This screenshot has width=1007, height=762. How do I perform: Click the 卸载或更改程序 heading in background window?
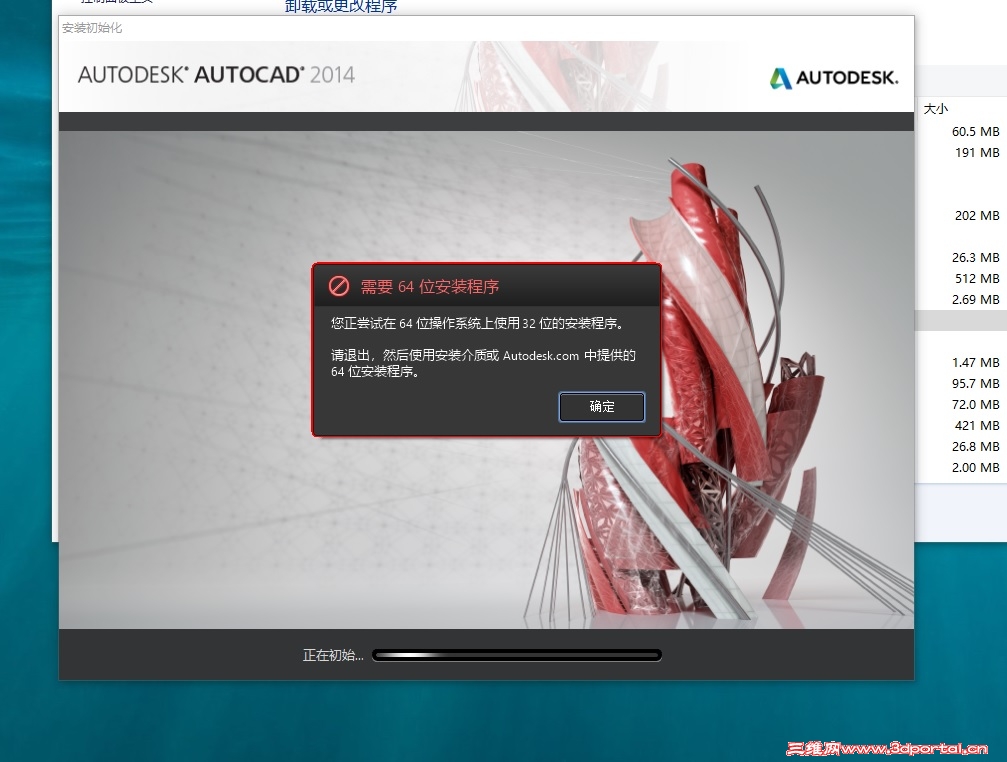[341, 6]
